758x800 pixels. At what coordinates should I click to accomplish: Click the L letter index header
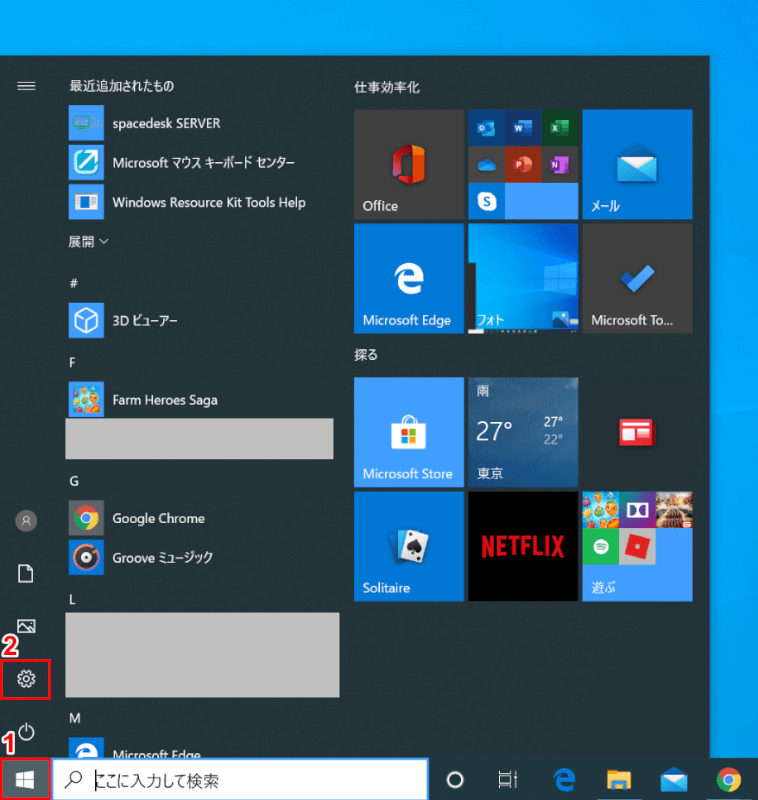click(x=72, y=599)
